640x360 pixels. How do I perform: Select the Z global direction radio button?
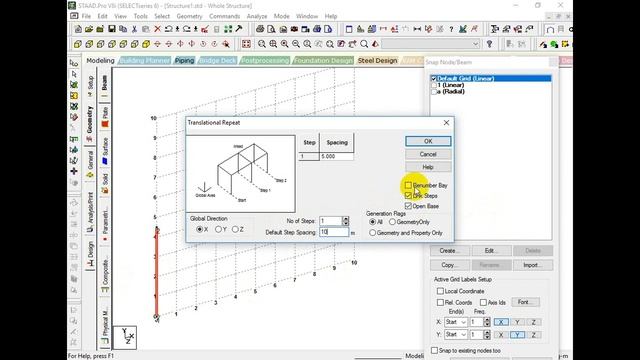pos(235,229)
